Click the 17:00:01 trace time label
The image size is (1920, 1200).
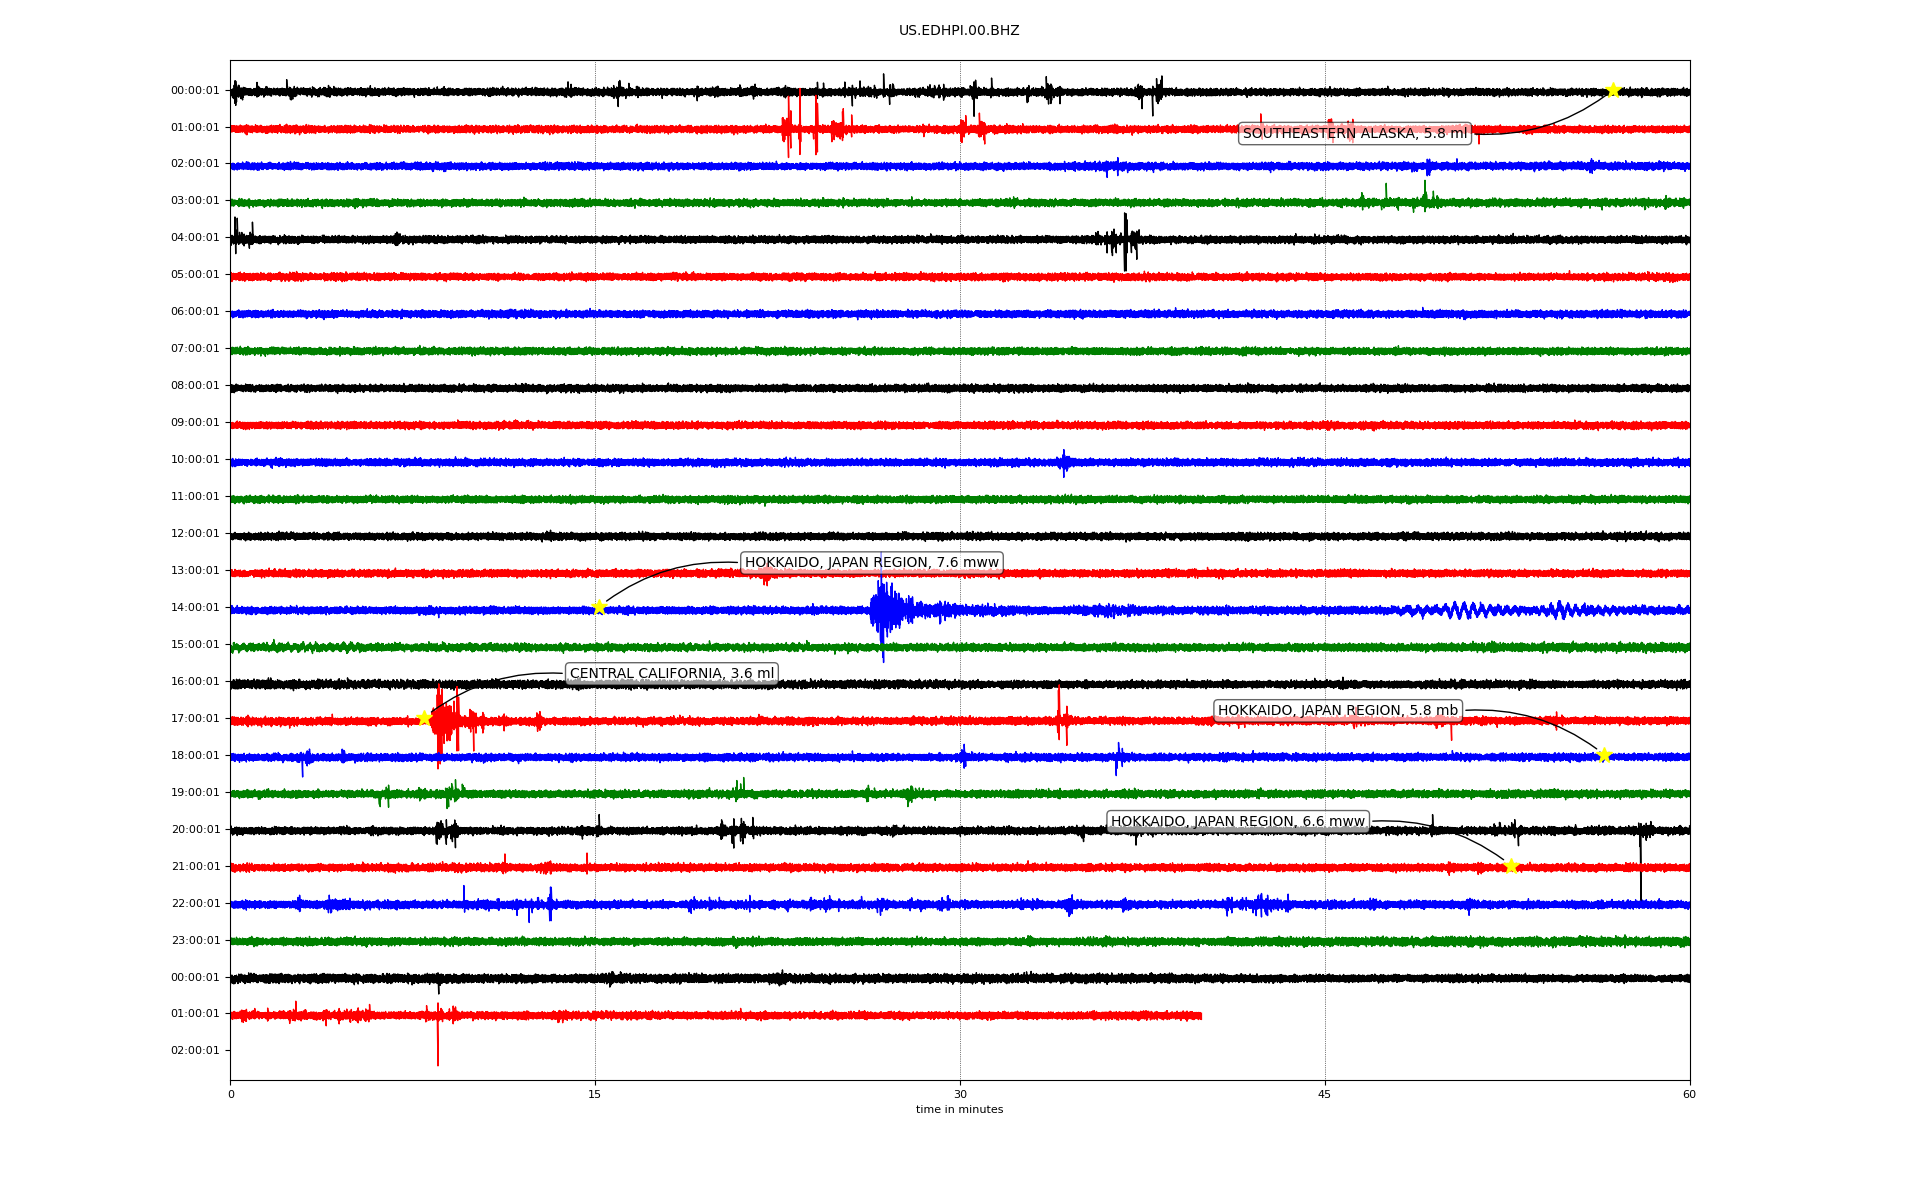195,718
